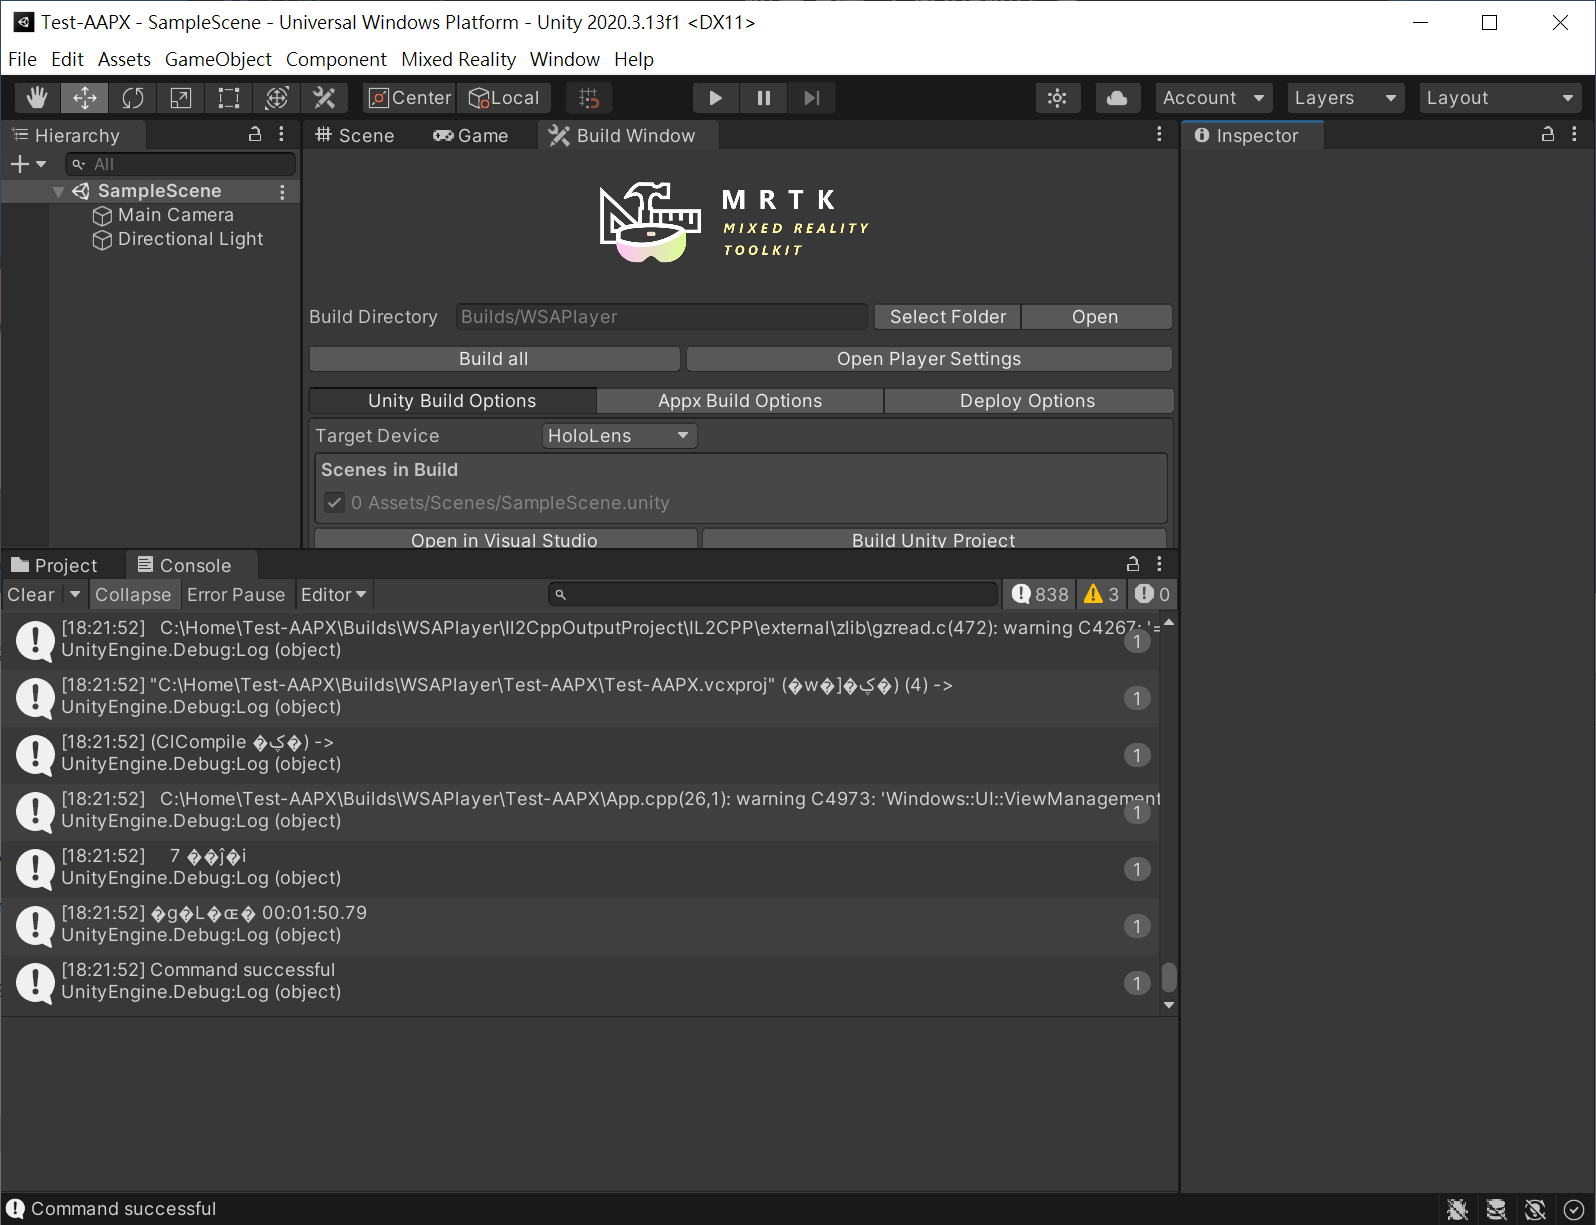Select the Move tool
The width and height of the screenshot is (1596, 1225).
(x=85, y=98)
